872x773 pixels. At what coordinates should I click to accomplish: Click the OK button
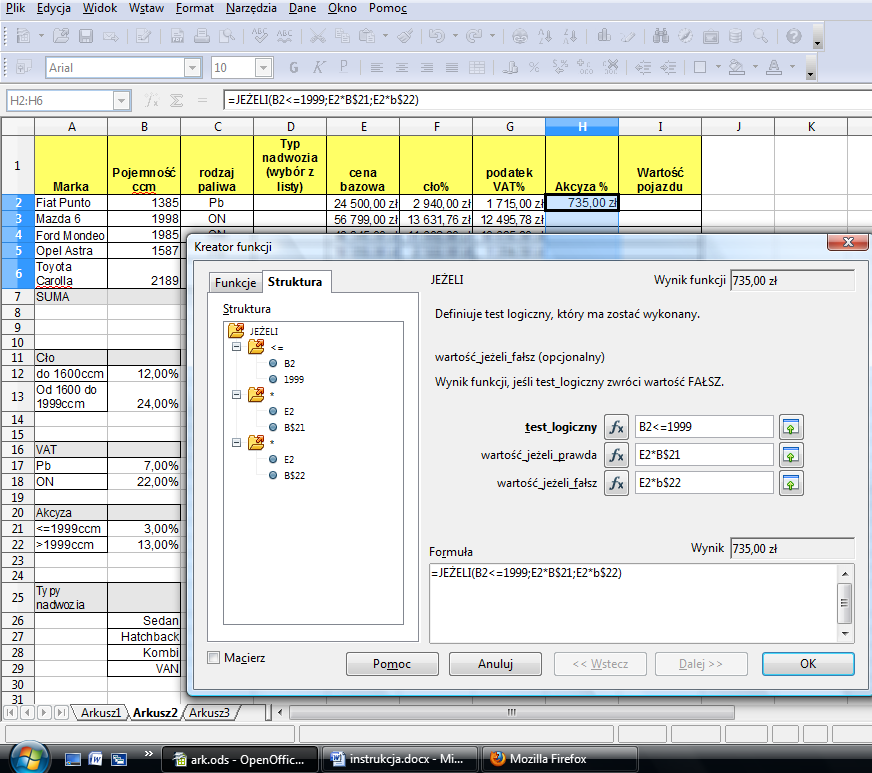808,664
